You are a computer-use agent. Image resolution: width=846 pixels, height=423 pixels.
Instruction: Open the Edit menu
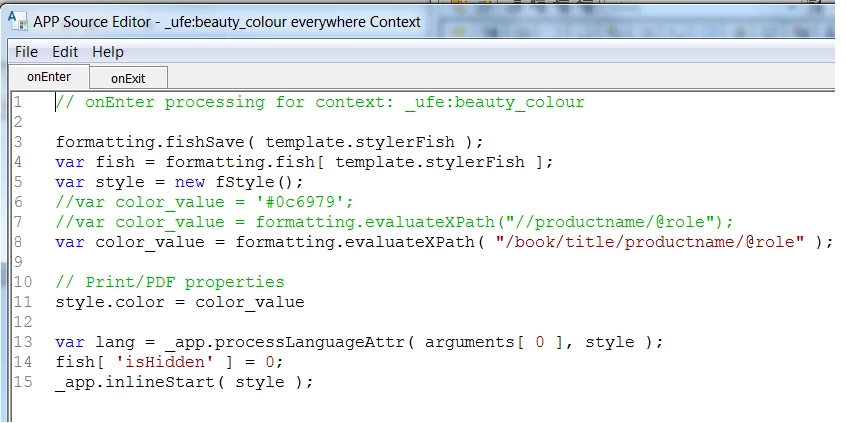(x=65, y=52)
